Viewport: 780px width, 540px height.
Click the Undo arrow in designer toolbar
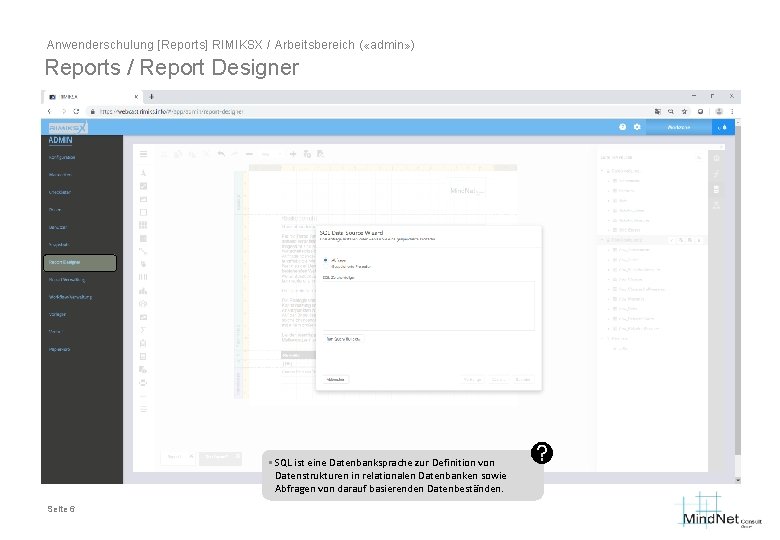click(221, 154)
